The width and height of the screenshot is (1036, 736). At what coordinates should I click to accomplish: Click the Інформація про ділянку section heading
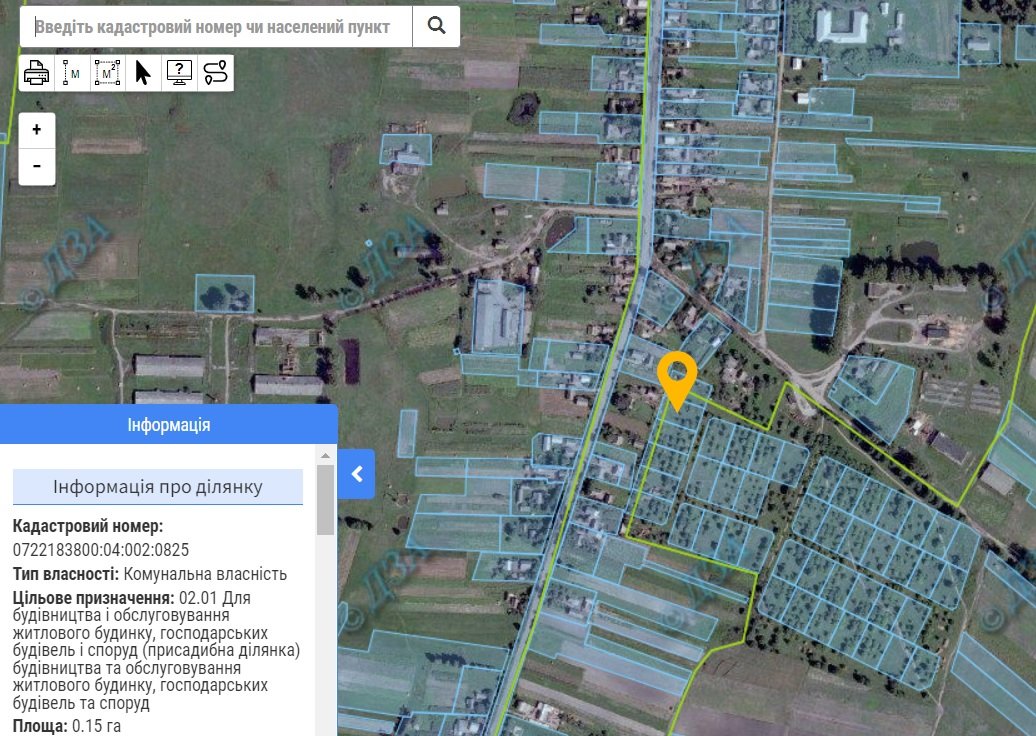click(158, 487)
